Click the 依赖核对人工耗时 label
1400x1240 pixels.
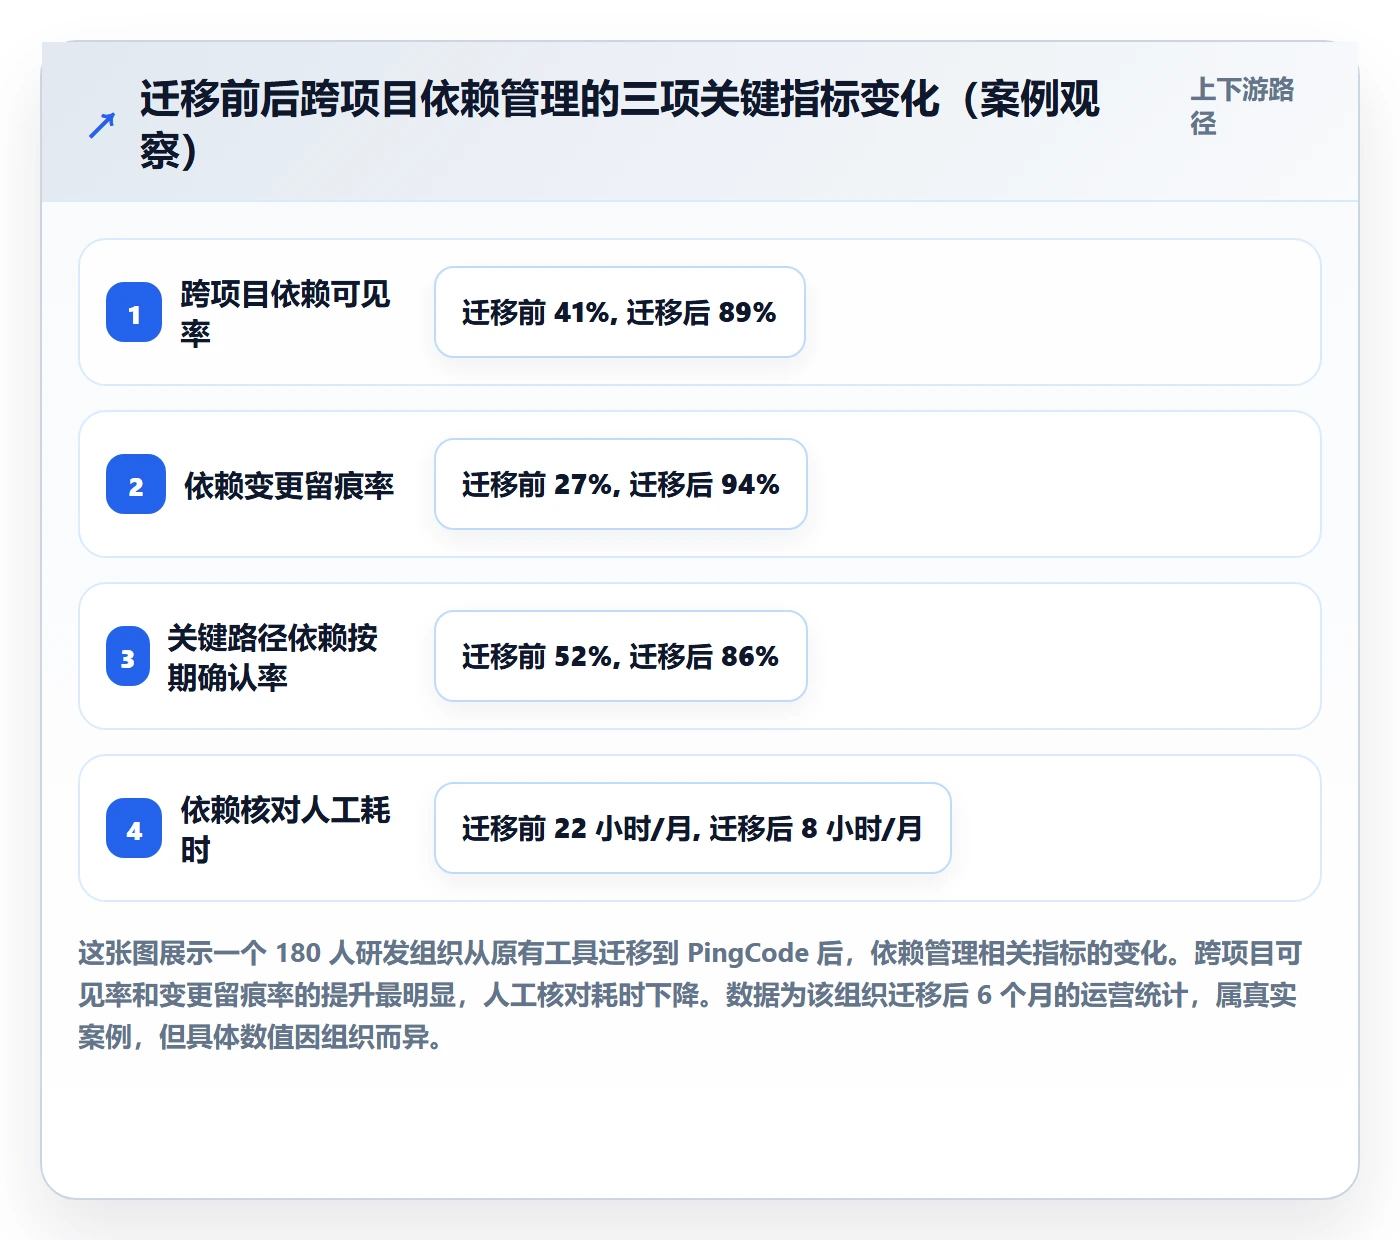pos(285,829)
